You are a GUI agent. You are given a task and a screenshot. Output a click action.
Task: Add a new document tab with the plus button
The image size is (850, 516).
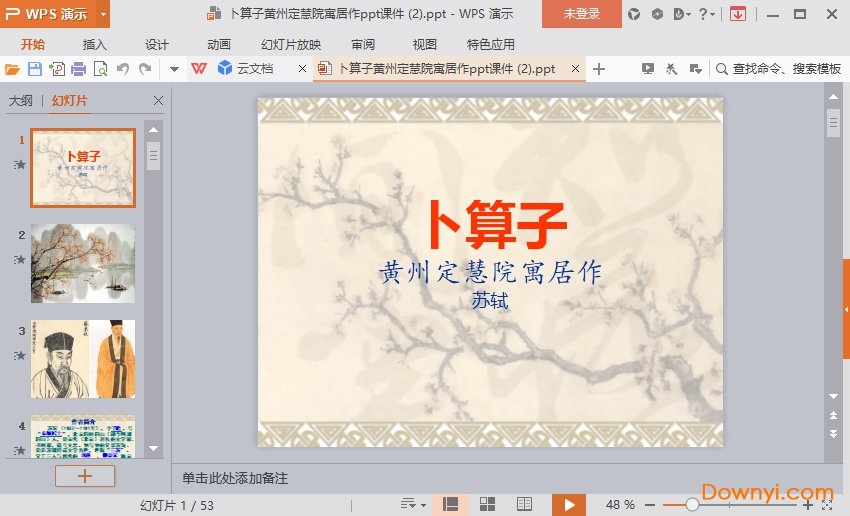click(x=598, y=69)
